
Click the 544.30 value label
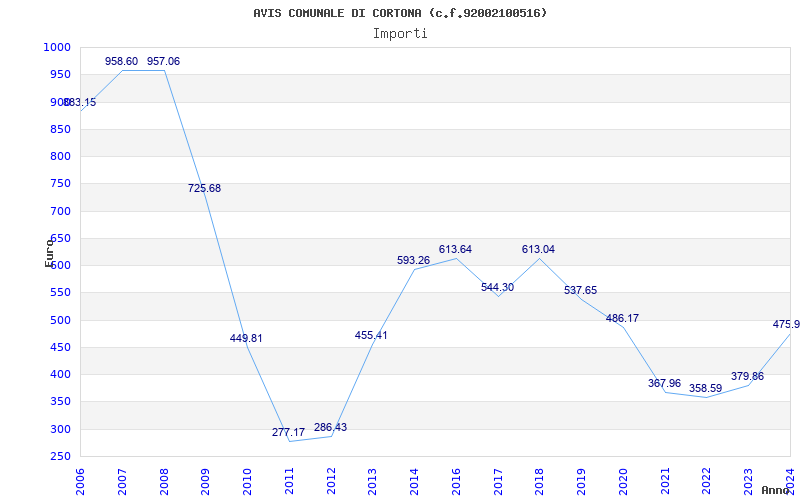click(497, 287)
